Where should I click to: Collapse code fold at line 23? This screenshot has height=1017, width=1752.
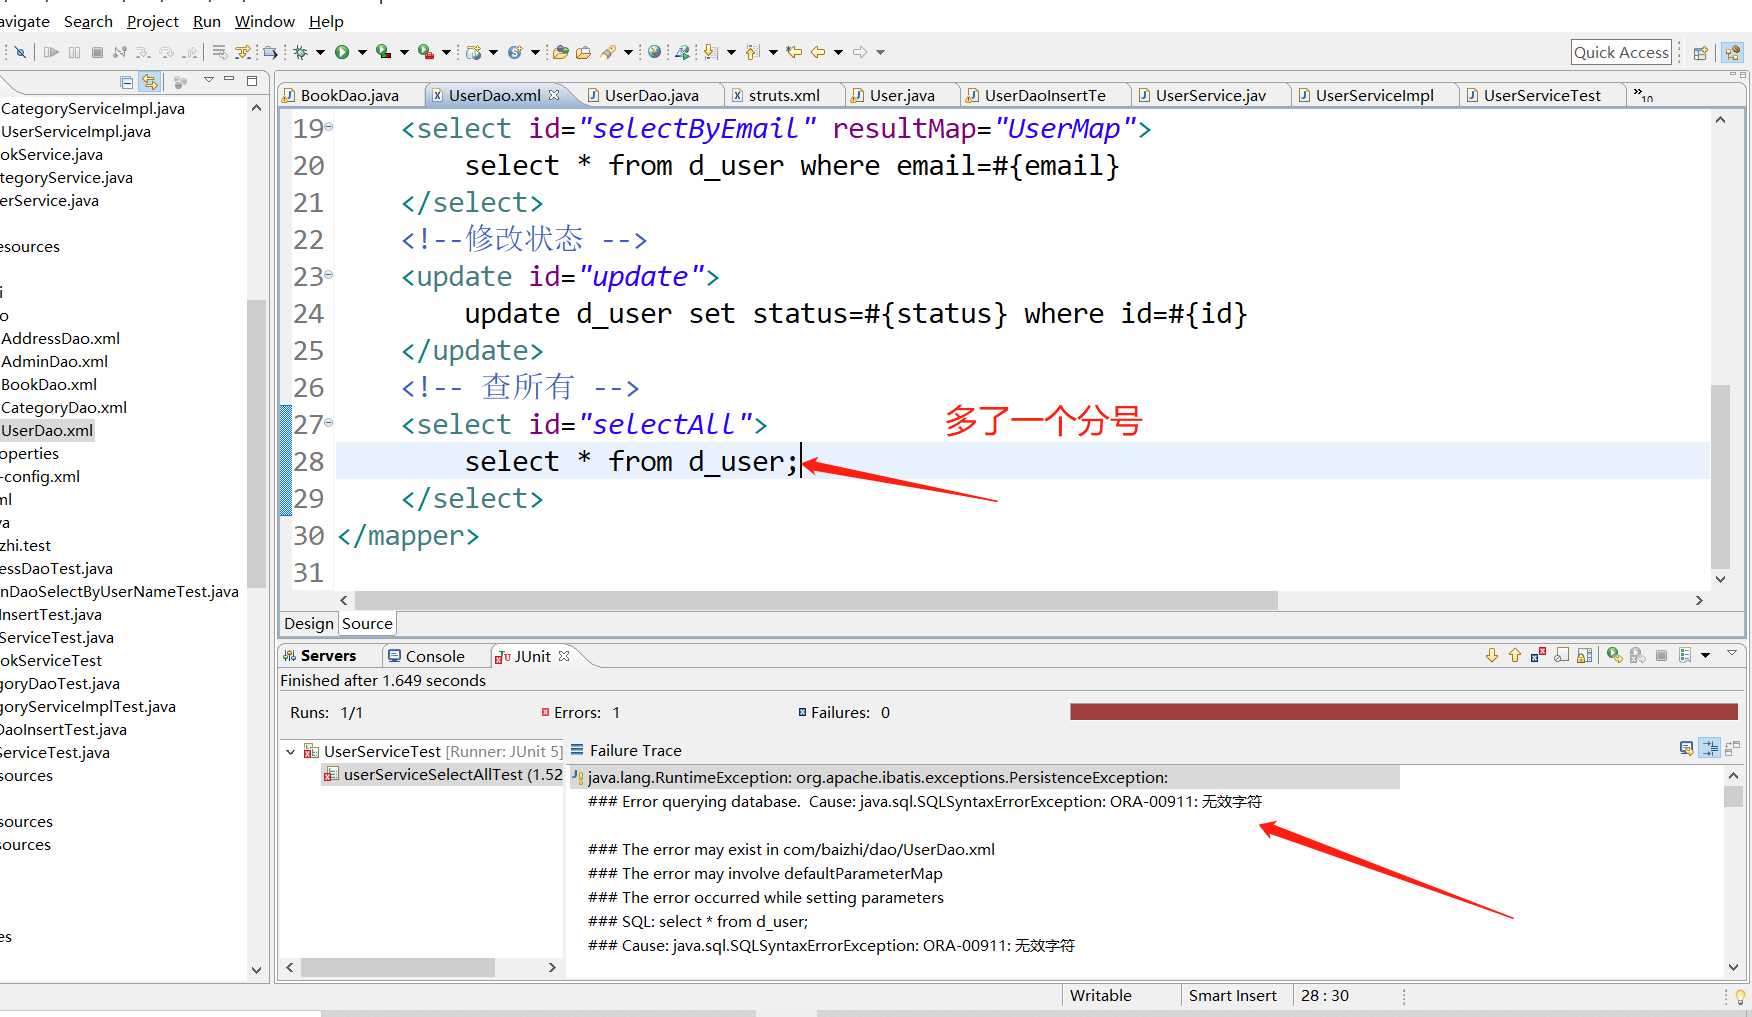(x=328, y=274)
